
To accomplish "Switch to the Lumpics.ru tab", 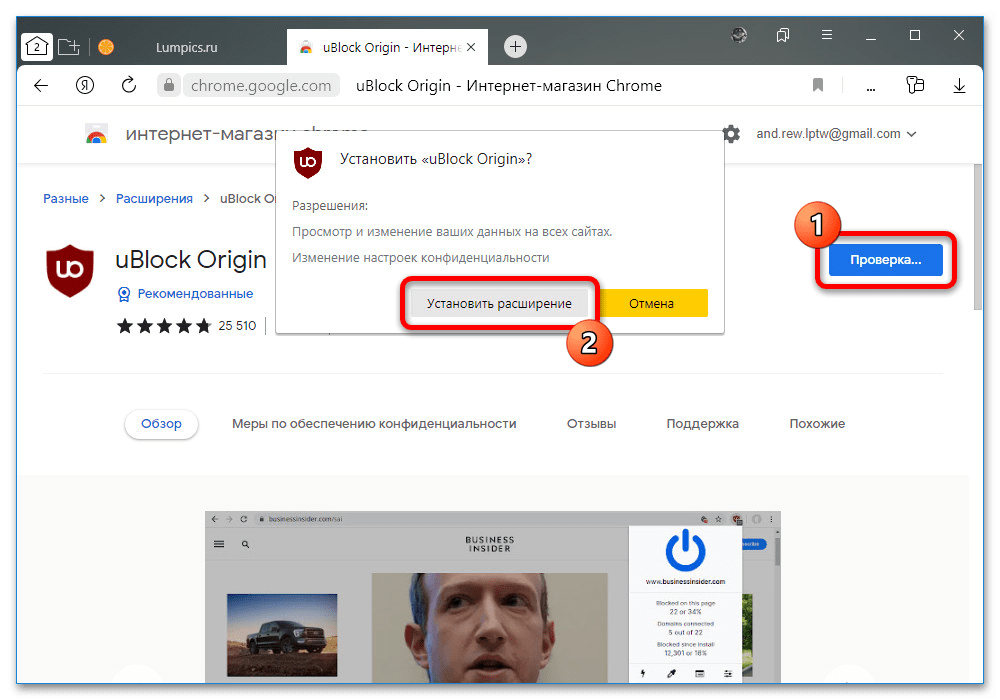I will [x=186, y=47].
